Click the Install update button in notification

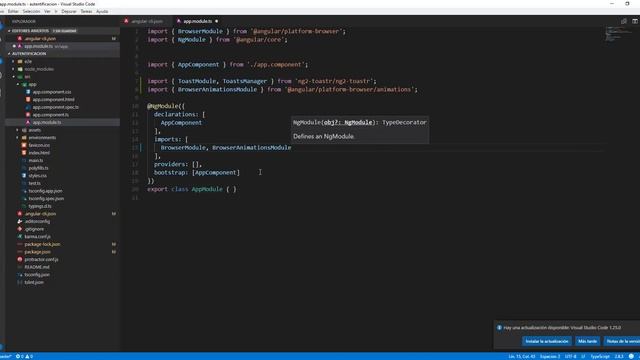[547, 341]
